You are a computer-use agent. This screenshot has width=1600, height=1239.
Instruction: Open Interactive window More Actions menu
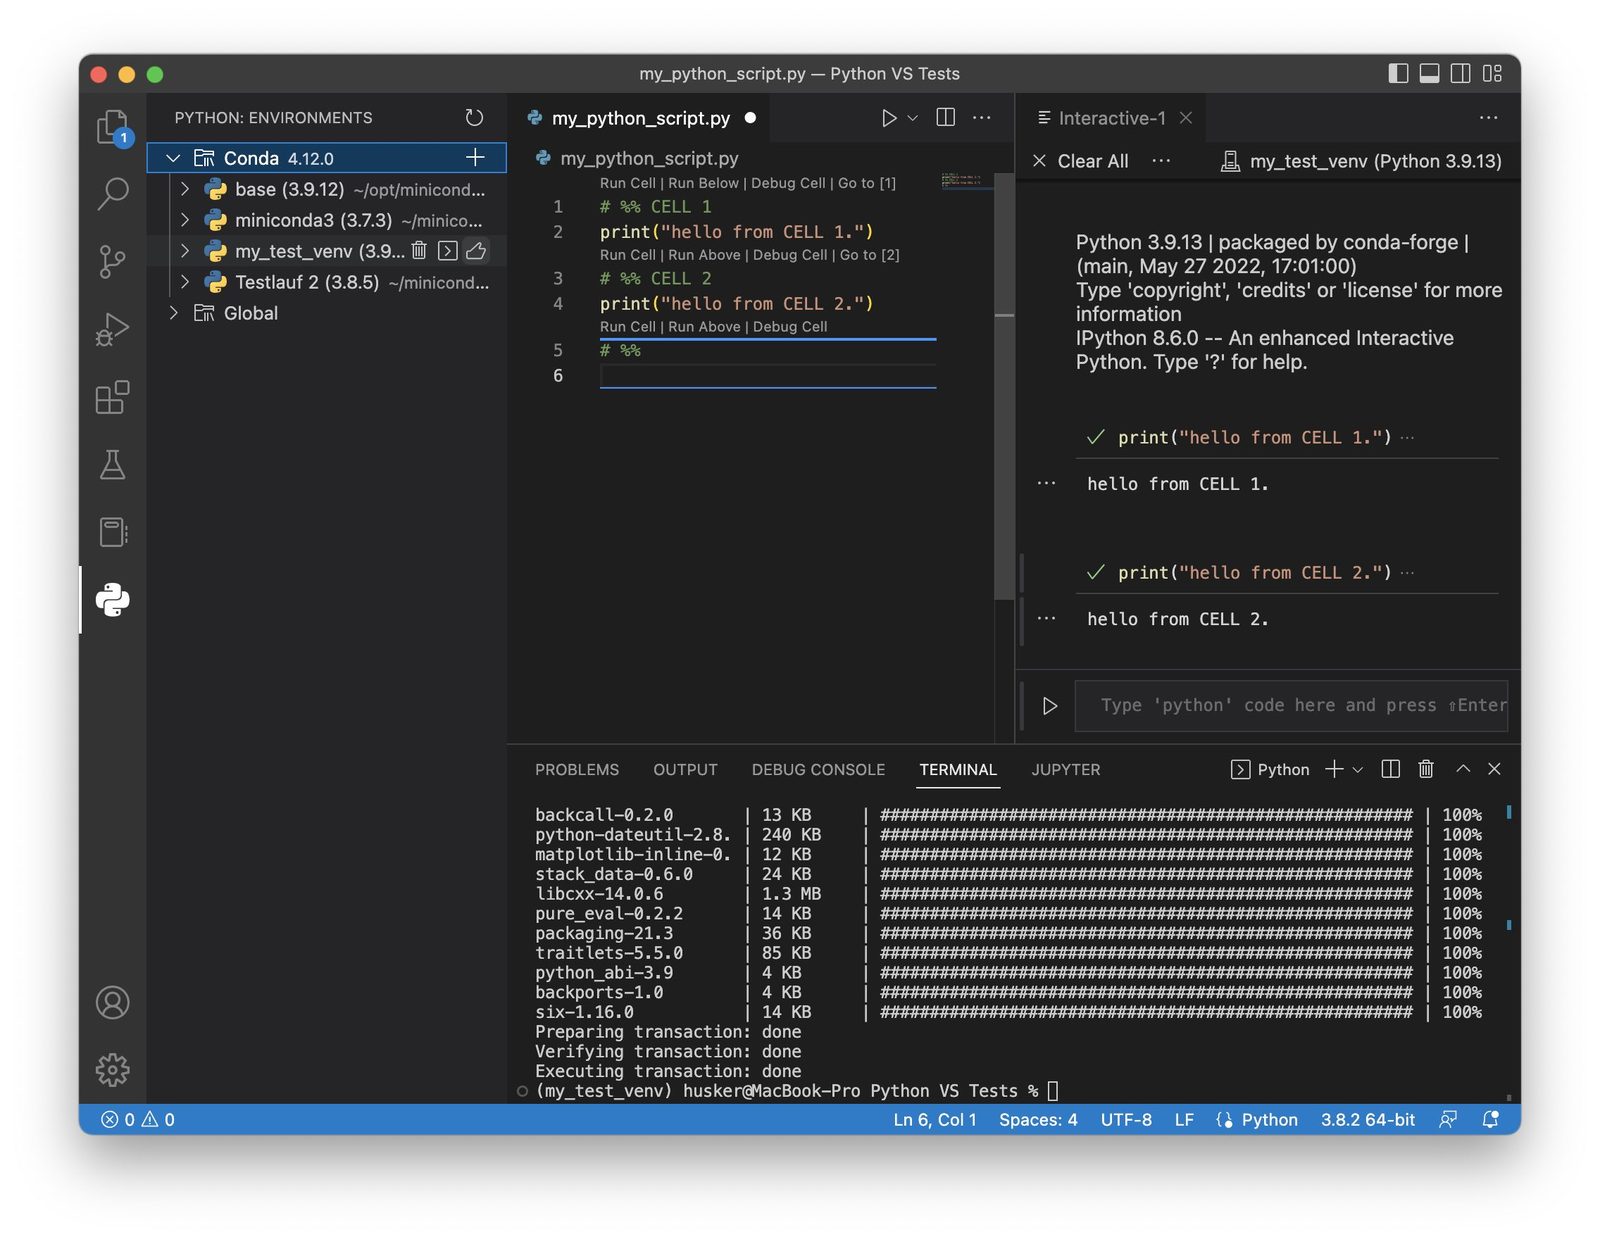tap(1488, 118)
